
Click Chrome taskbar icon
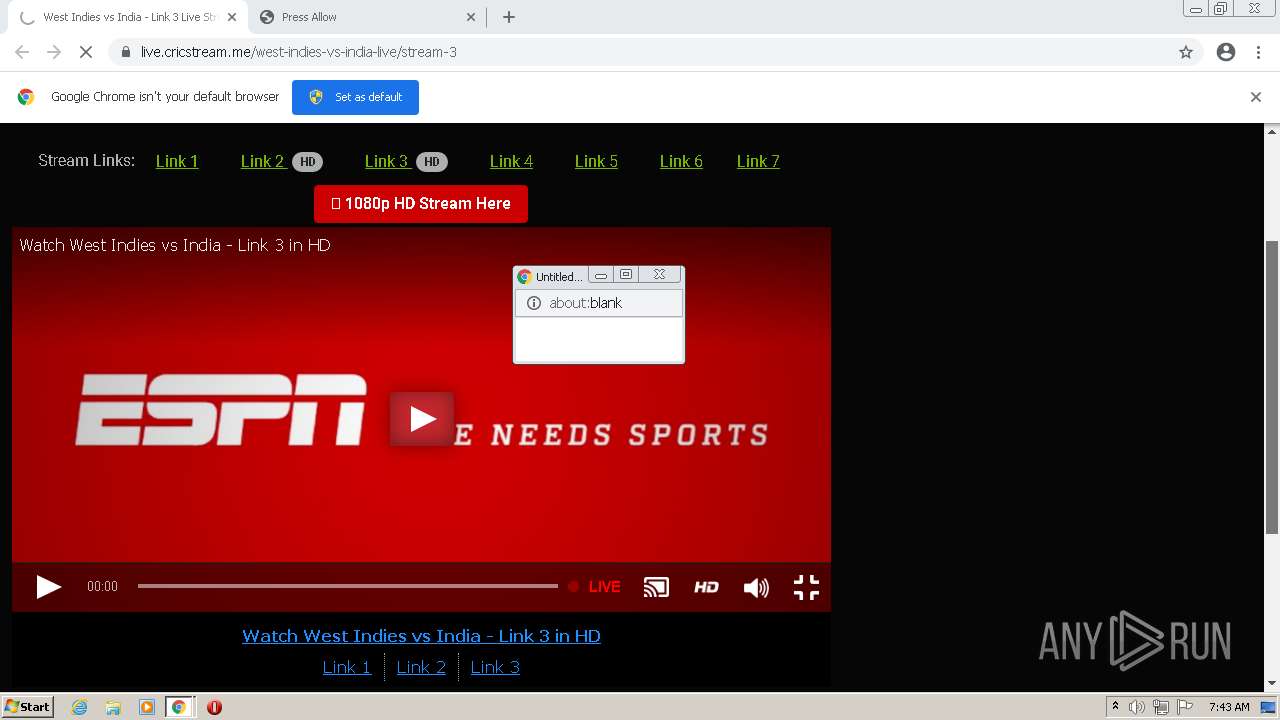179,707
